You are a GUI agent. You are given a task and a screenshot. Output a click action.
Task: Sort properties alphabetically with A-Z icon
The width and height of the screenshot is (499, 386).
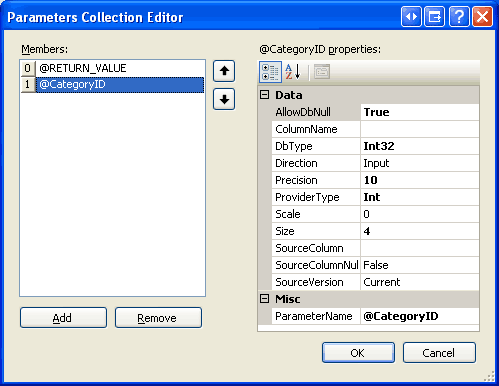293,72
